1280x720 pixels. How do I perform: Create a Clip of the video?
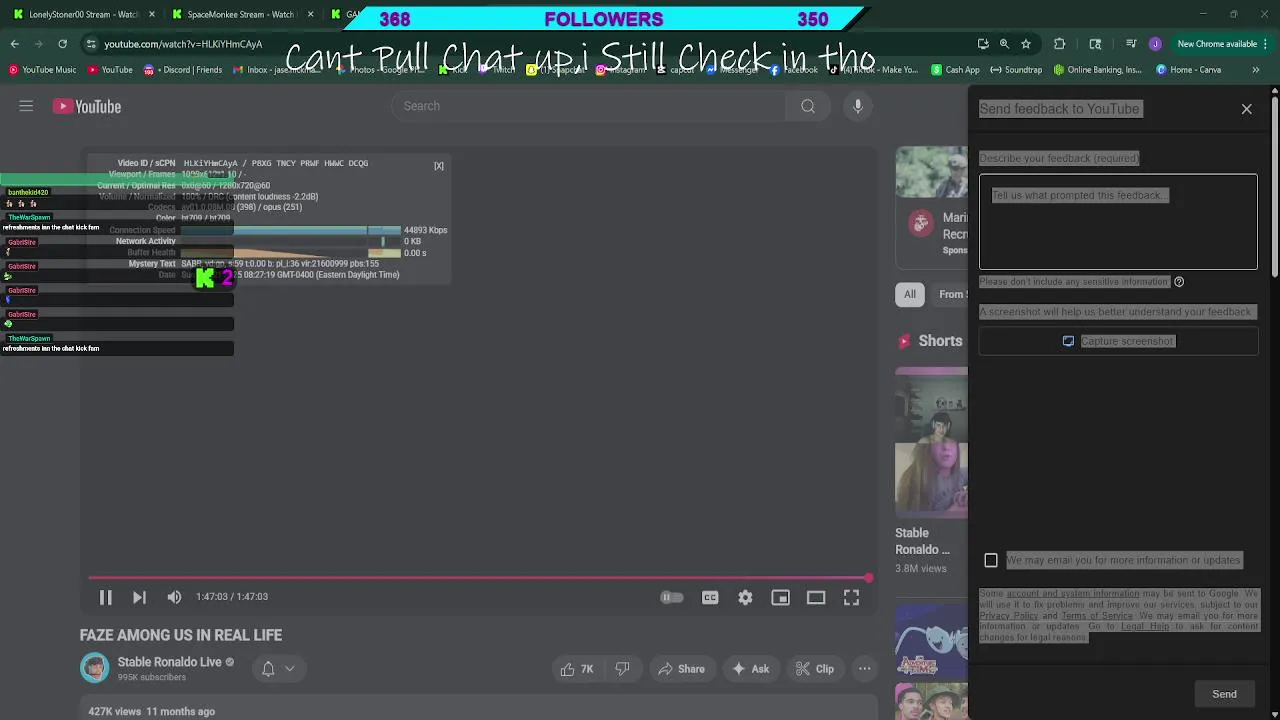[814, 669]
